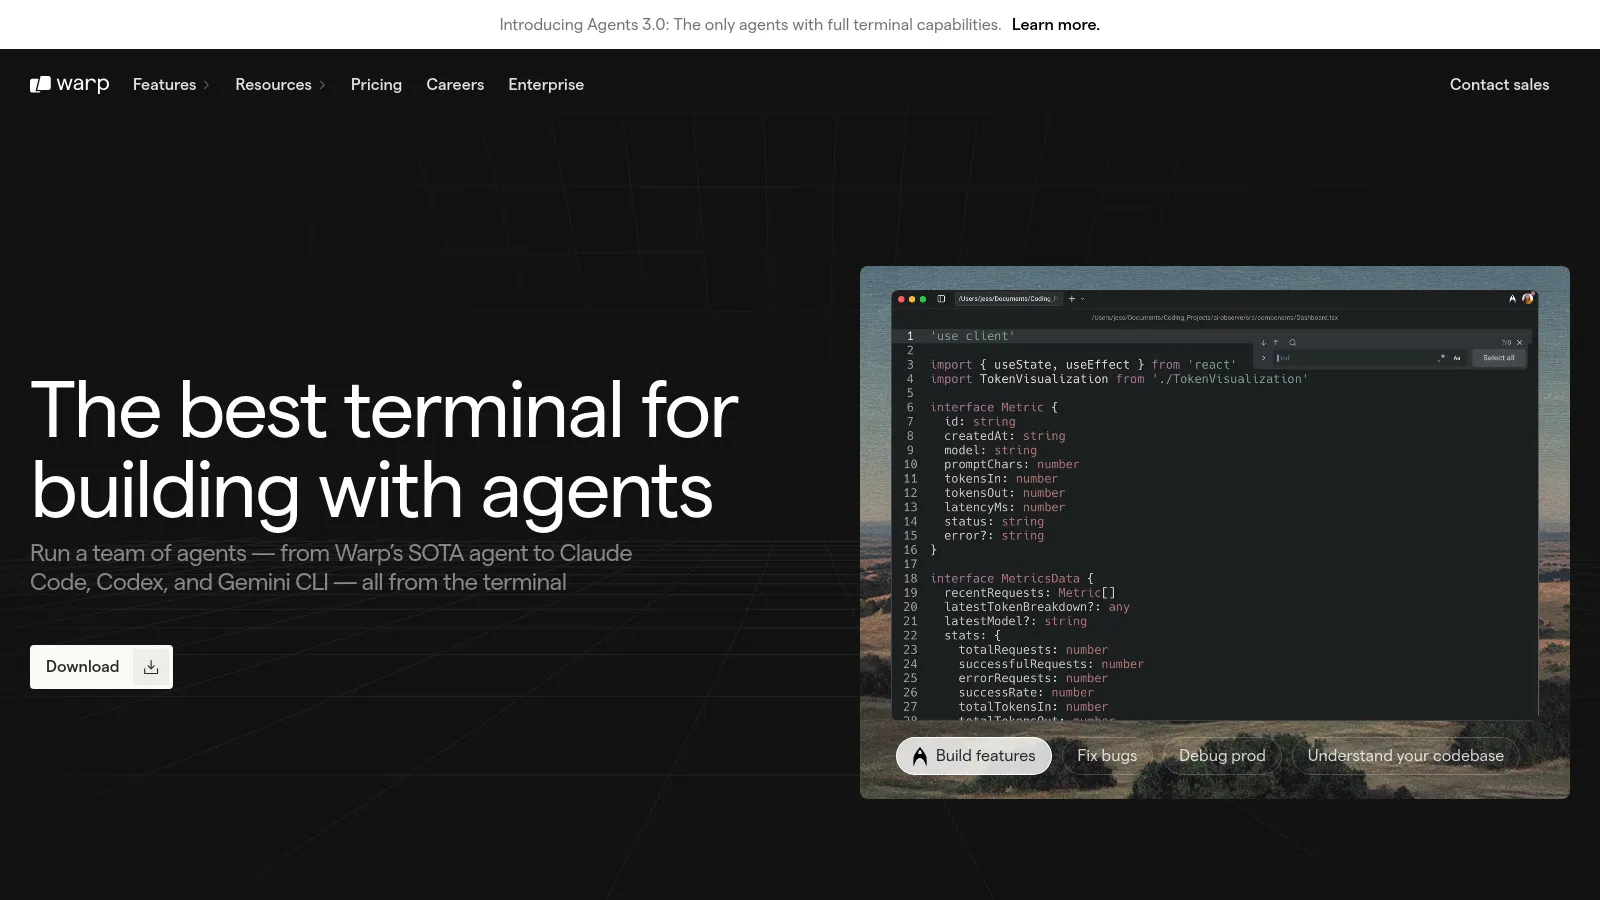Expand the replace row chevron in find bar
This screenshot has height=900, width=1600.
[1263, 358]
